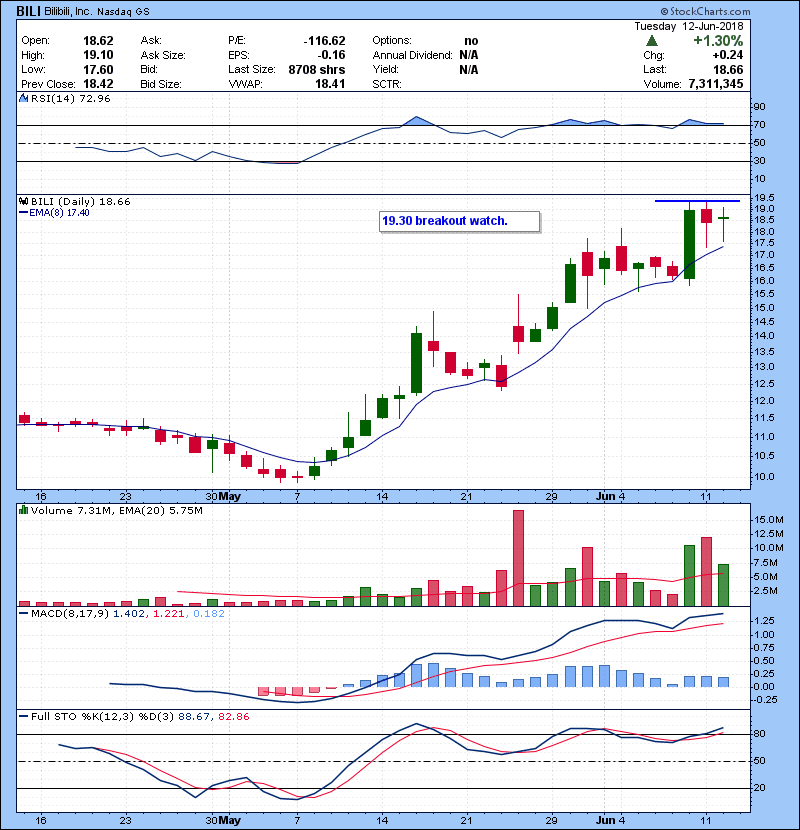The width and height of the screenshot is (800, 830).
Task: Click the MACD histogram value 0.182
Action: coord(209,614)
